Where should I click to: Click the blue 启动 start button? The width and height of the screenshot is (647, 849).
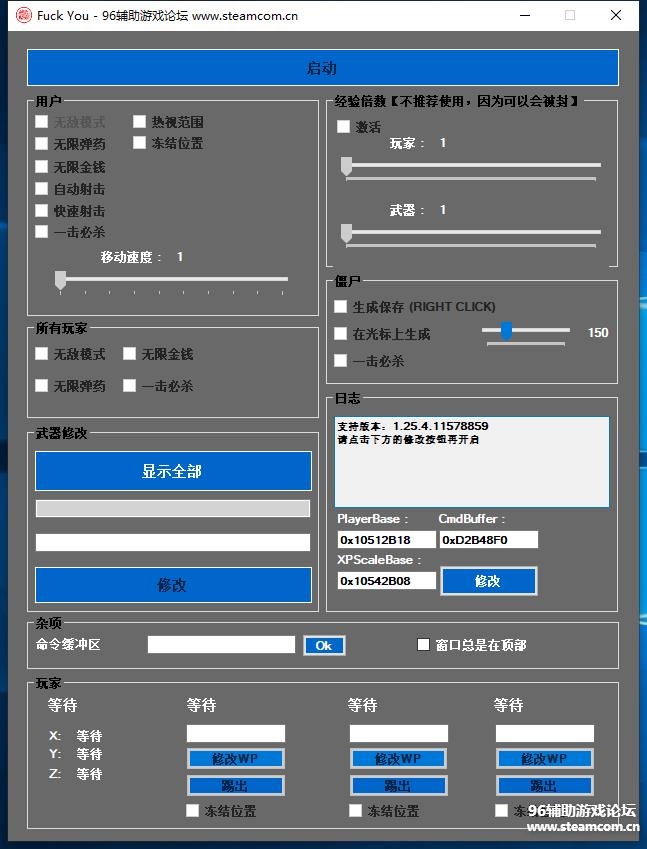323,68
